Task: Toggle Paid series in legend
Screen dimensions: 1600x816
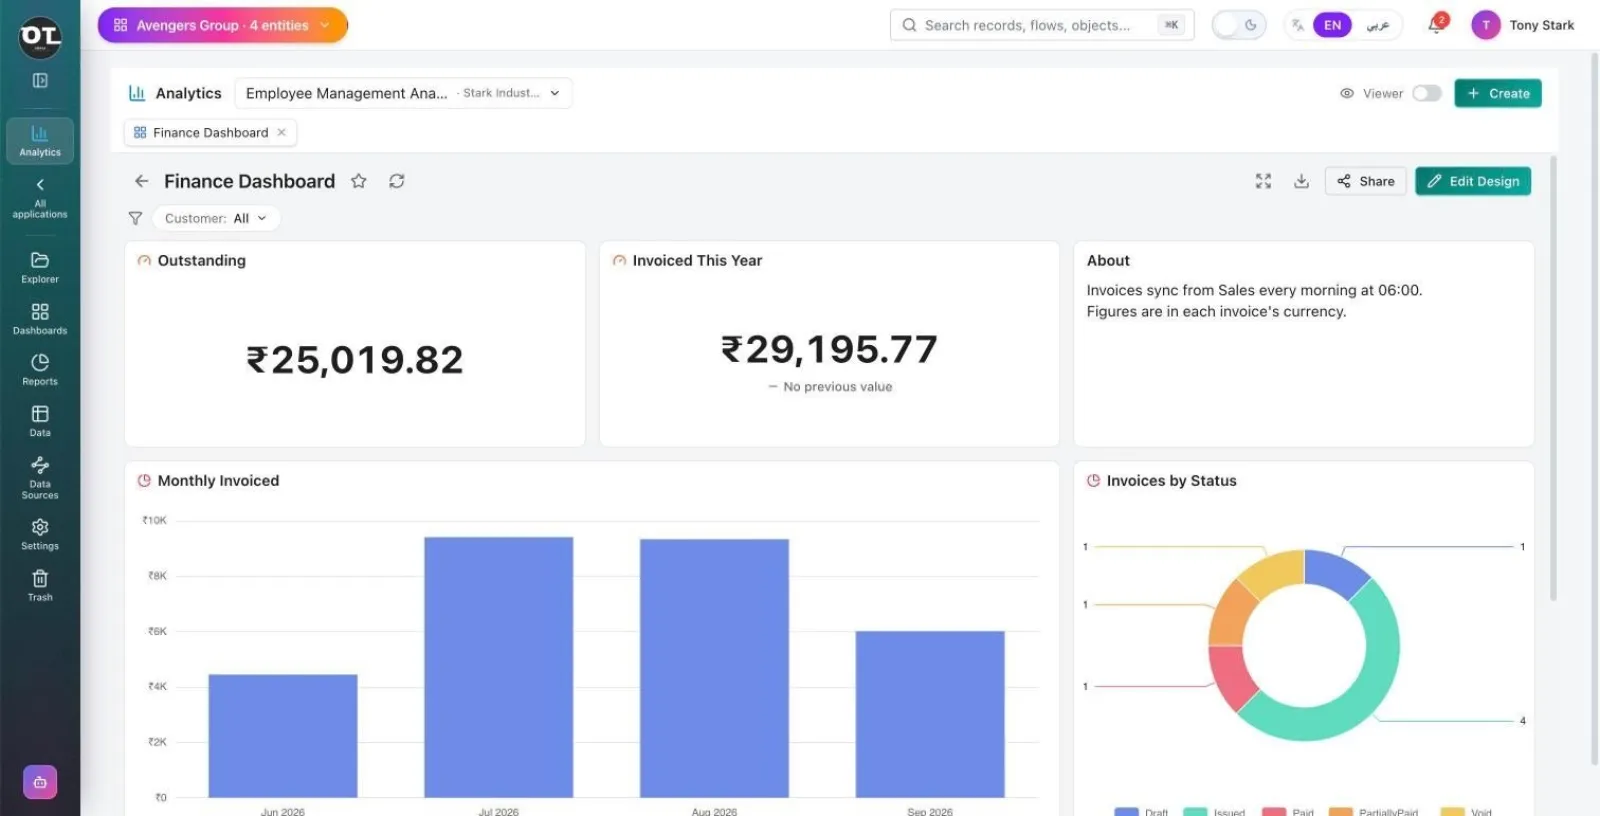Action: coord(1288,811)
